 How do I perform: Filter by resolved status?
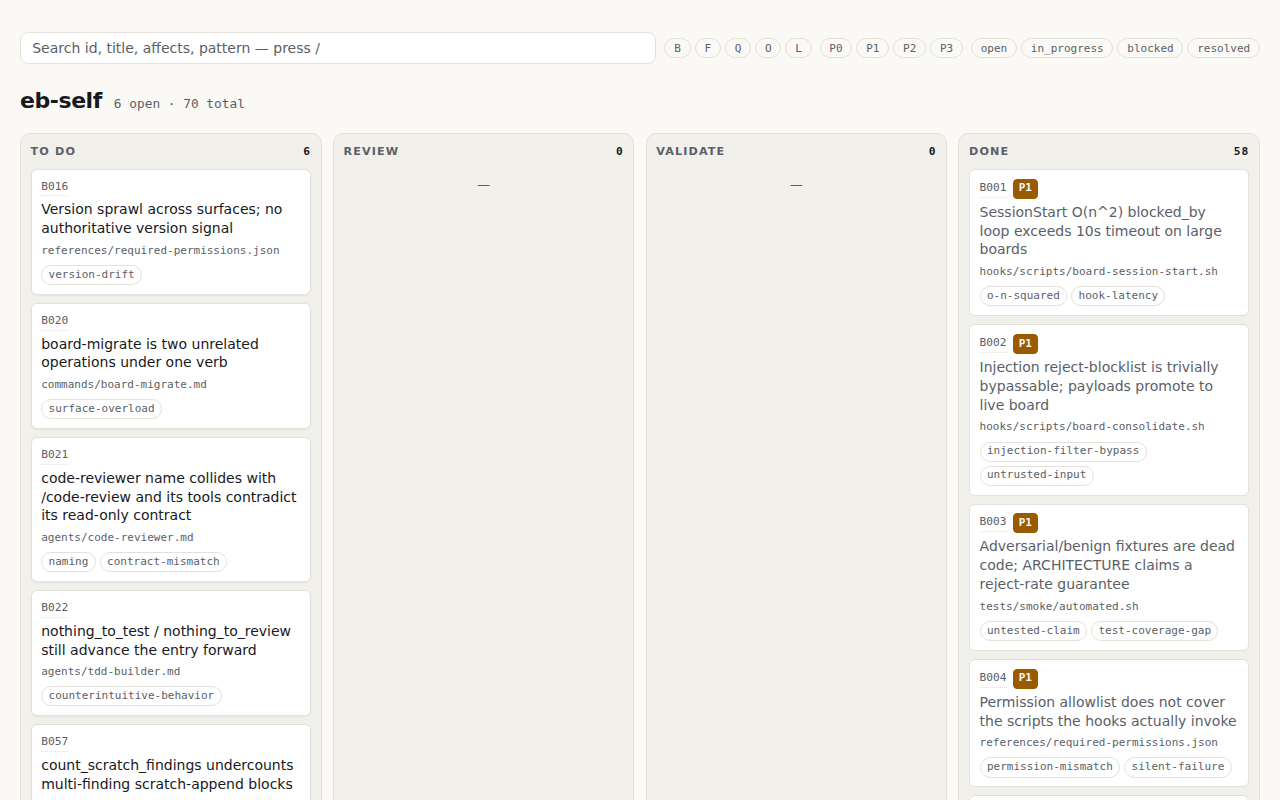click(x=1224, y=48)
